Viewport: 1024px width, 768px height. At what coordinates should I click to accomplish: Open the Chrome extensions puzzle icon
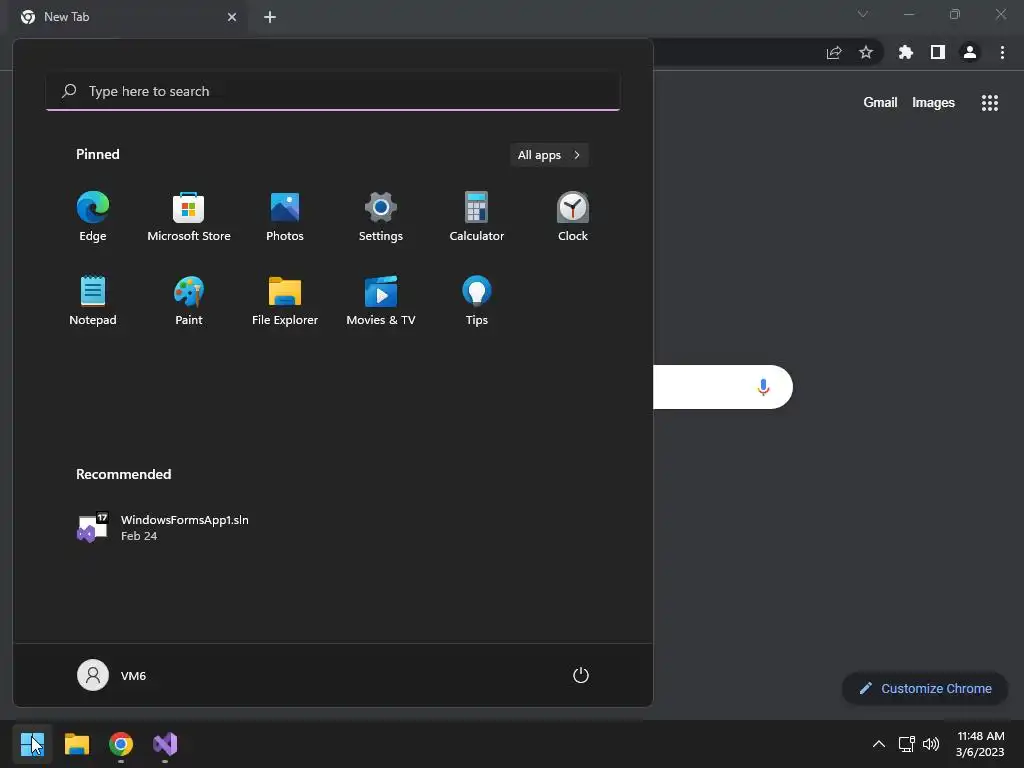906,52
